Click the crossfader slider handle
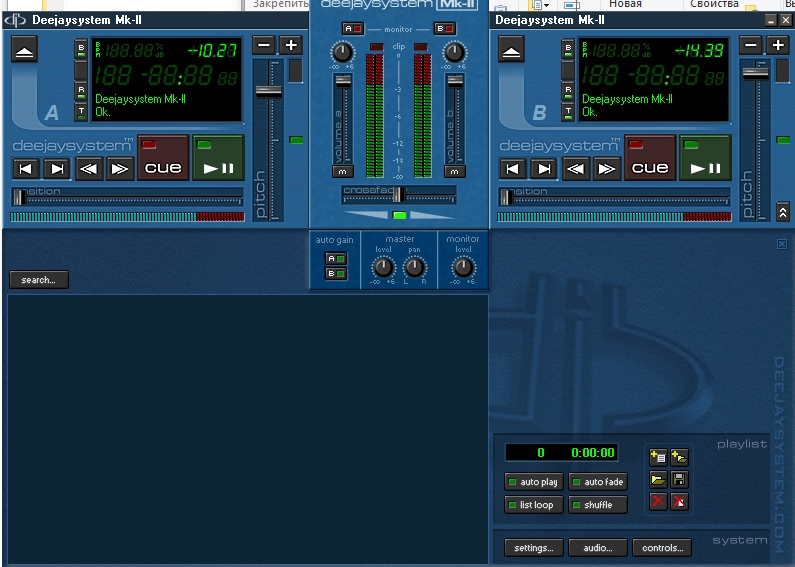 pyautogui.click(x=398, y=194)
